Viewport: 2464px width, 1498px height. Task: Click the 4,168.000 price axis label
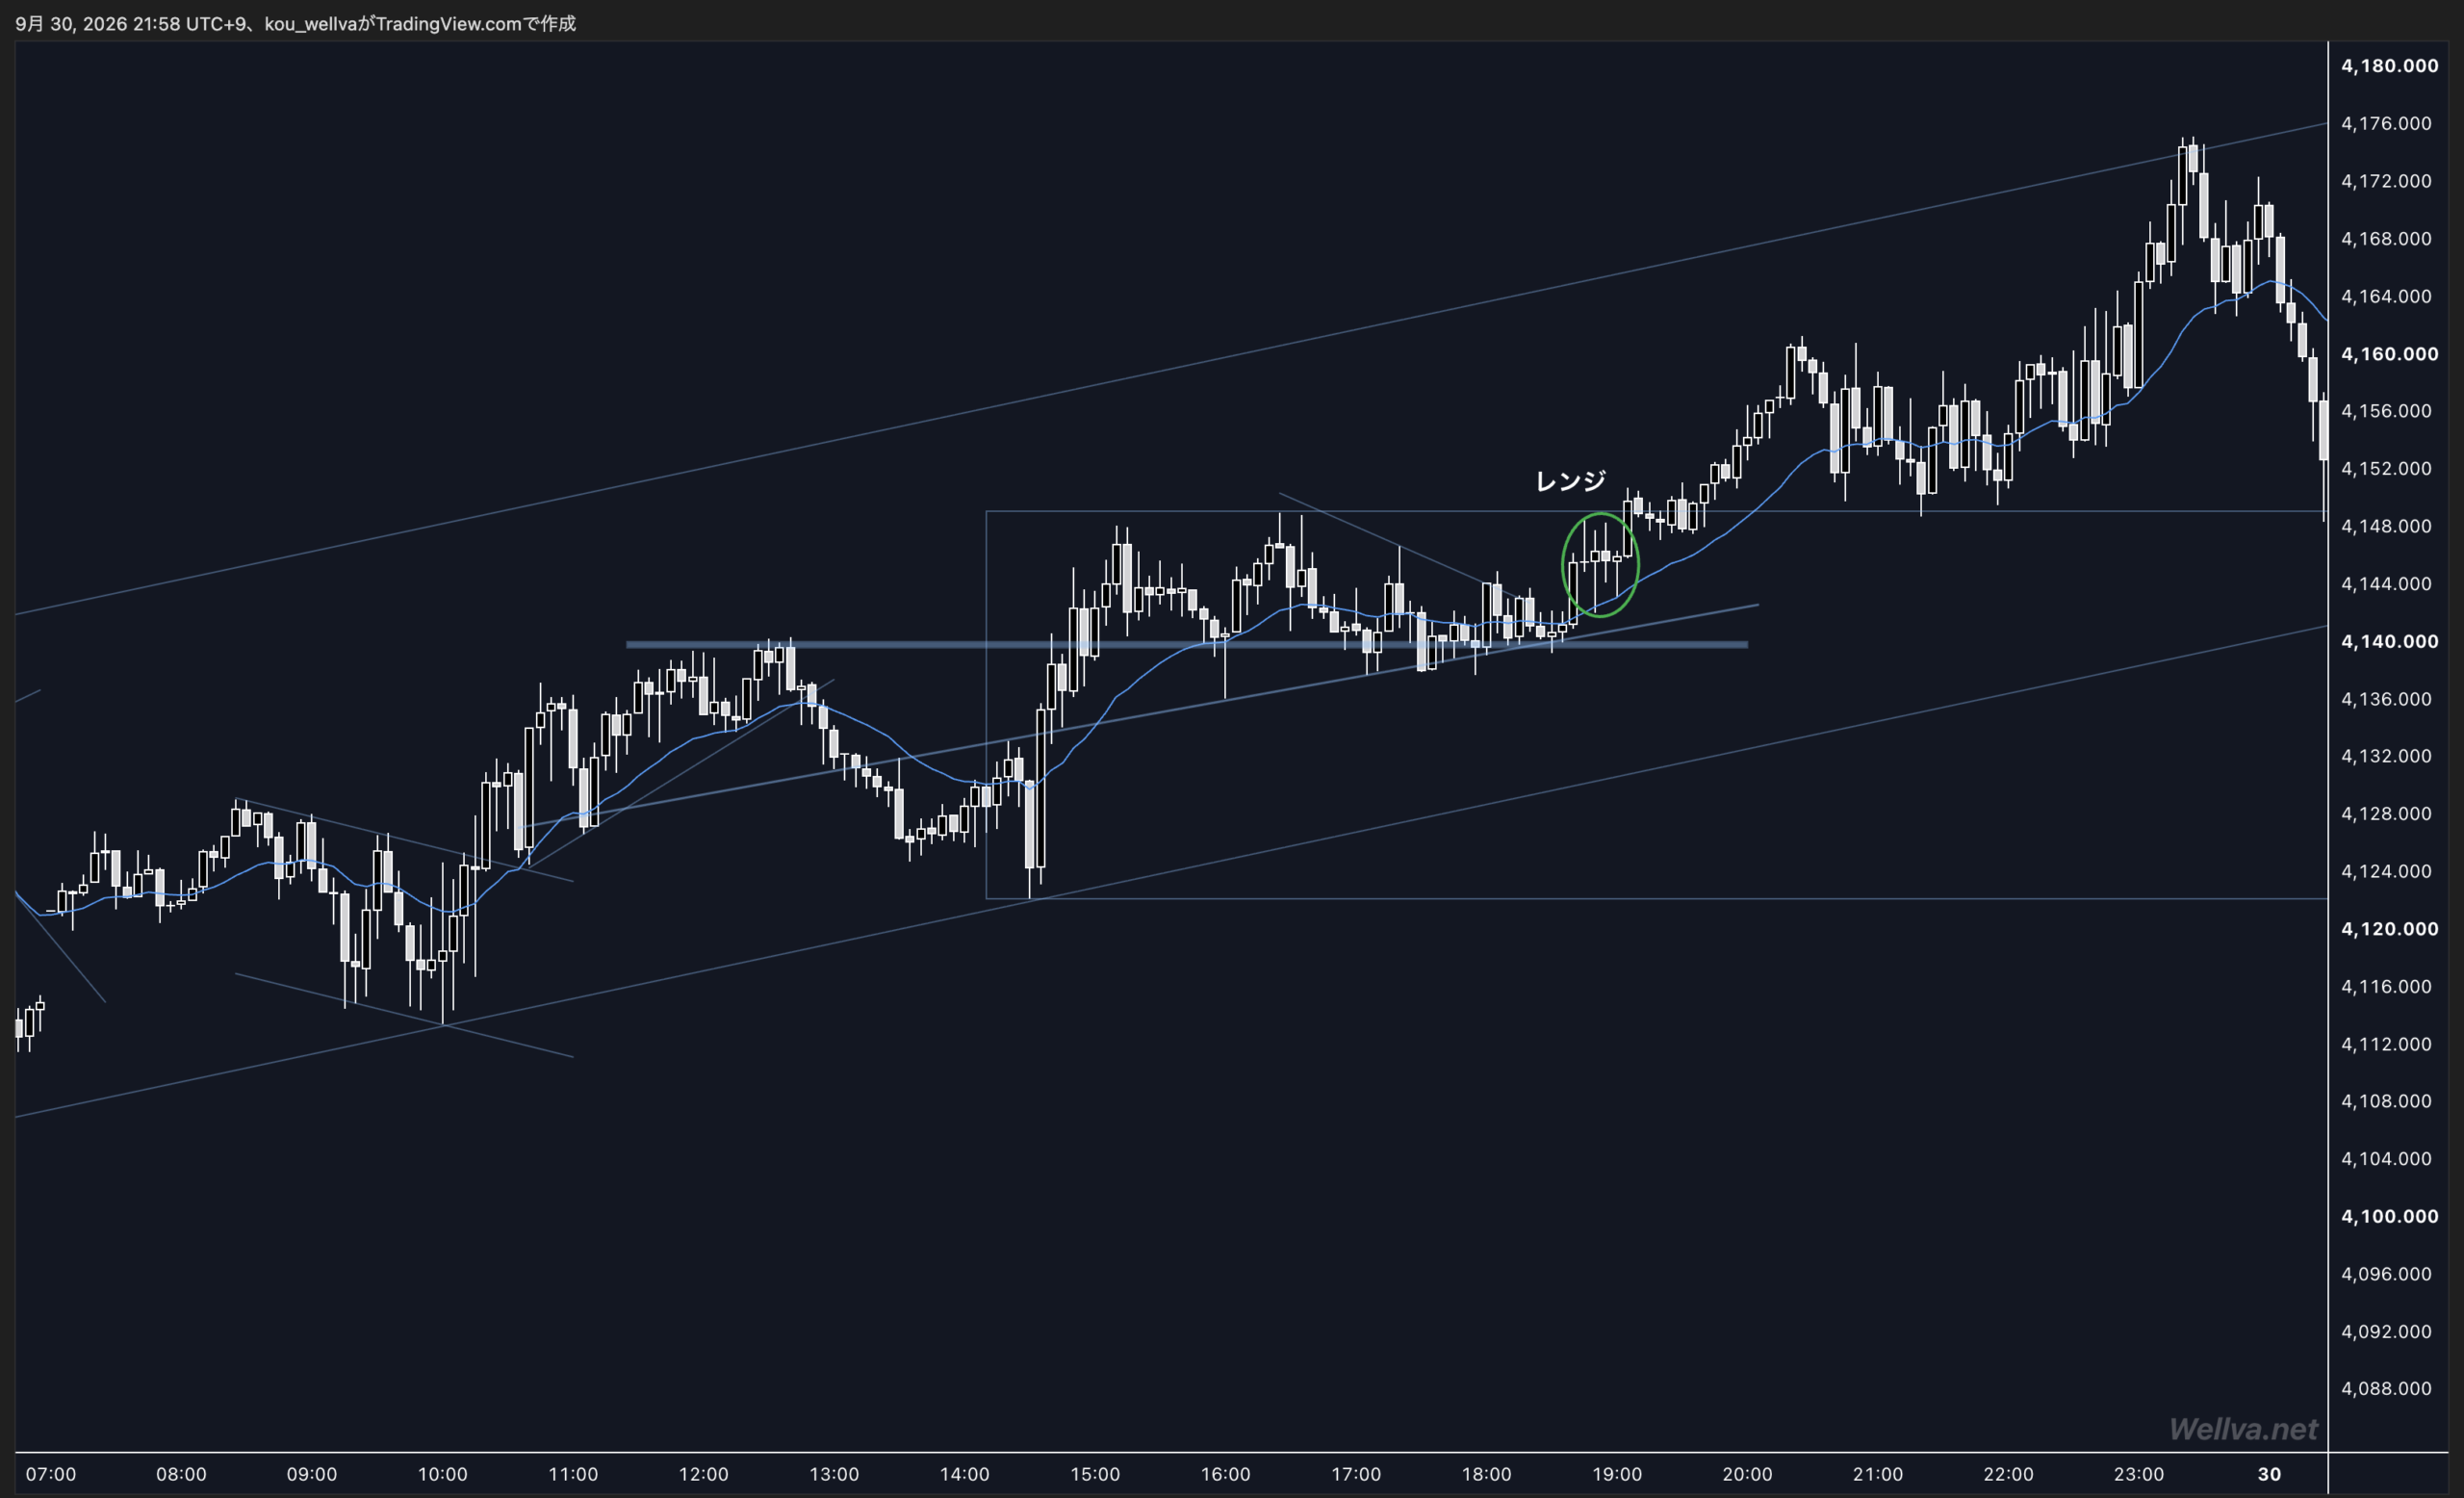tap(2385, 238)
